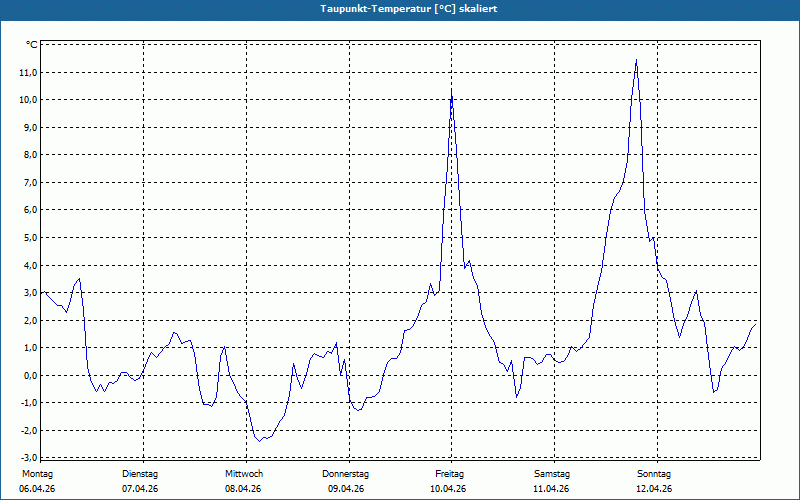The width and height of the screenshot is (800, 500).
Task: Click the date 12.04.26
Action: pos(654,489)
